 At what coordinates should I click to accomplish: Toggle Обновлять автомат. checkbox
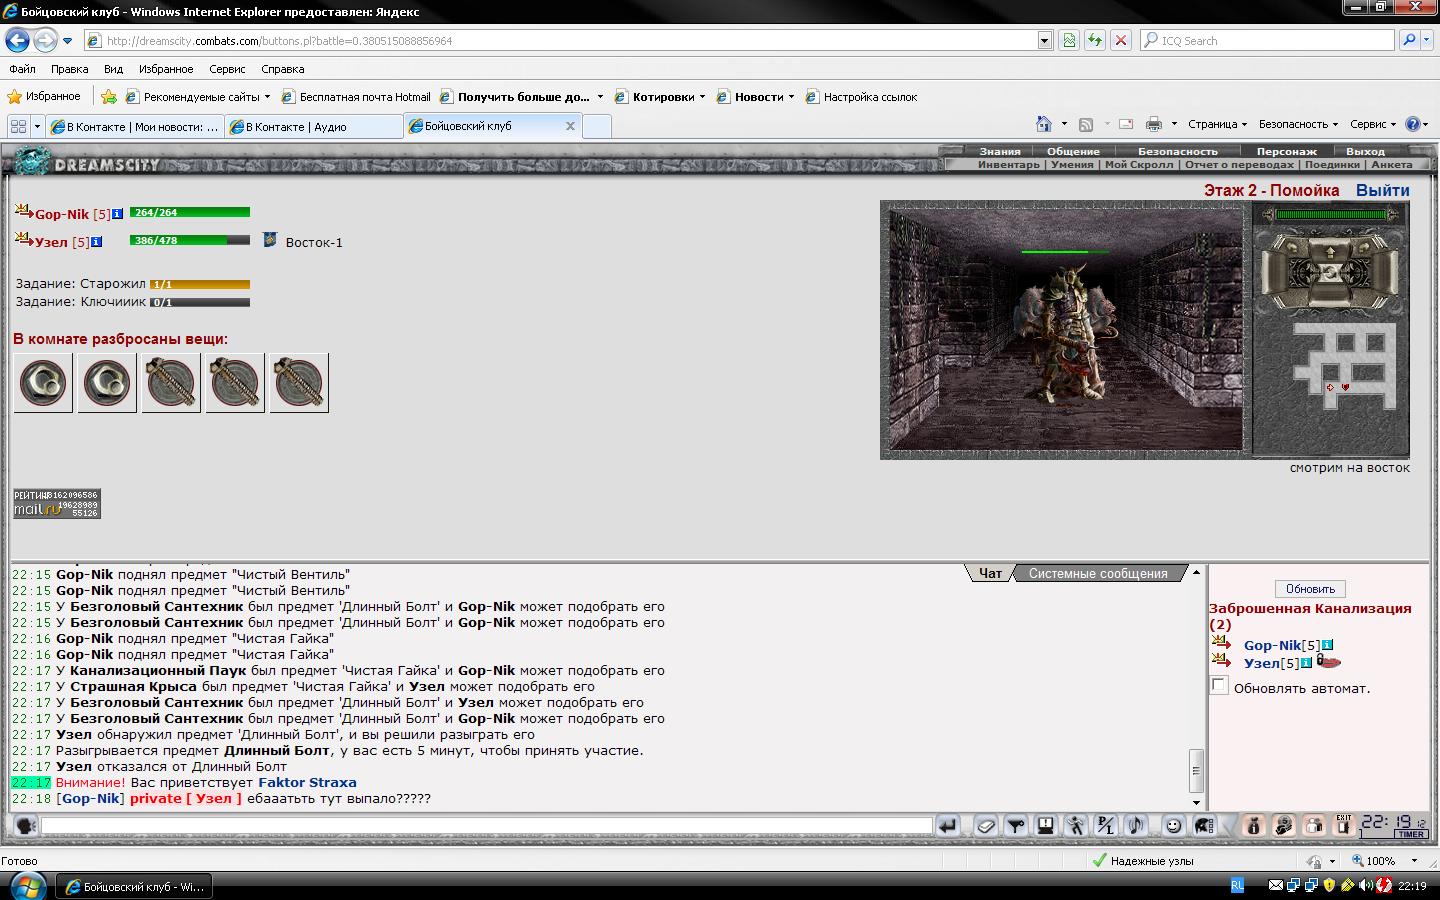click(x=1219, y=686)
